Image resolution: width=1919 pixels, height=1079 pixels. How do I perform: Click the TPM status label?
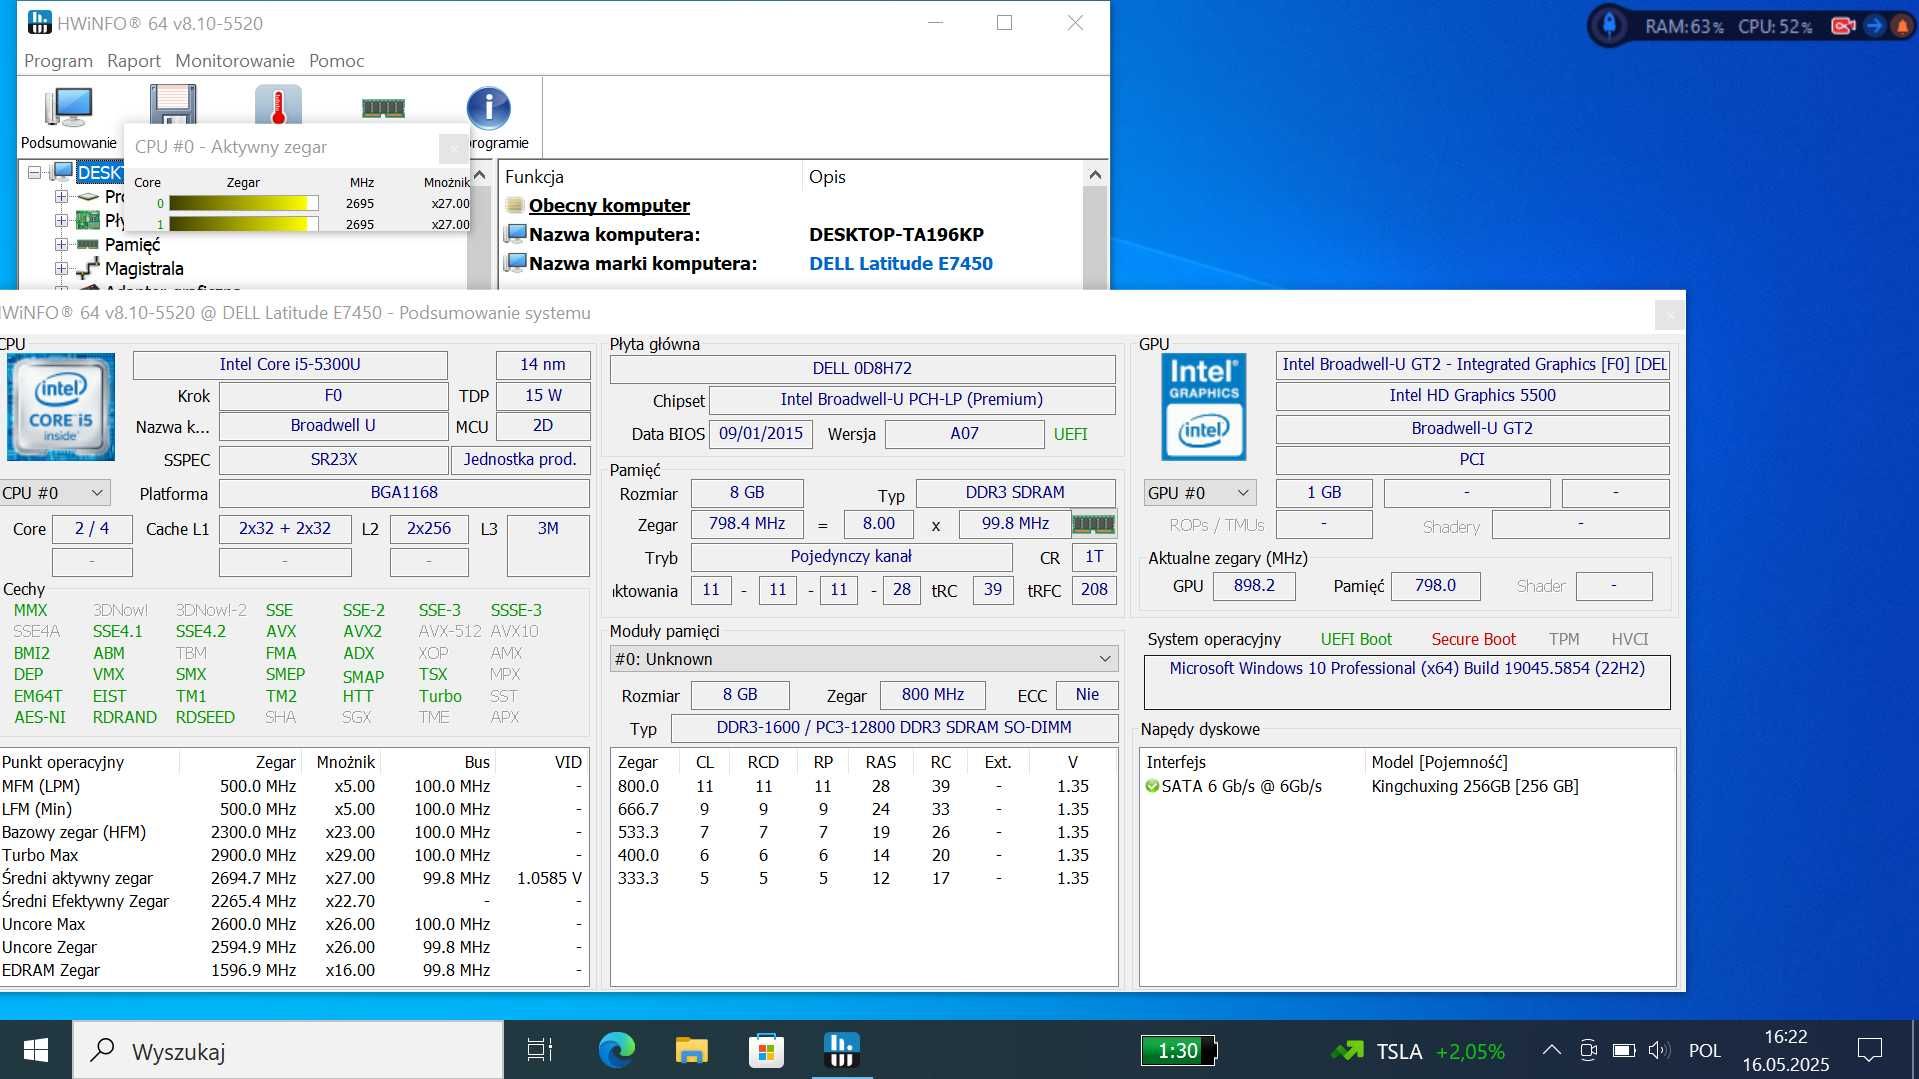point(1564,639)
